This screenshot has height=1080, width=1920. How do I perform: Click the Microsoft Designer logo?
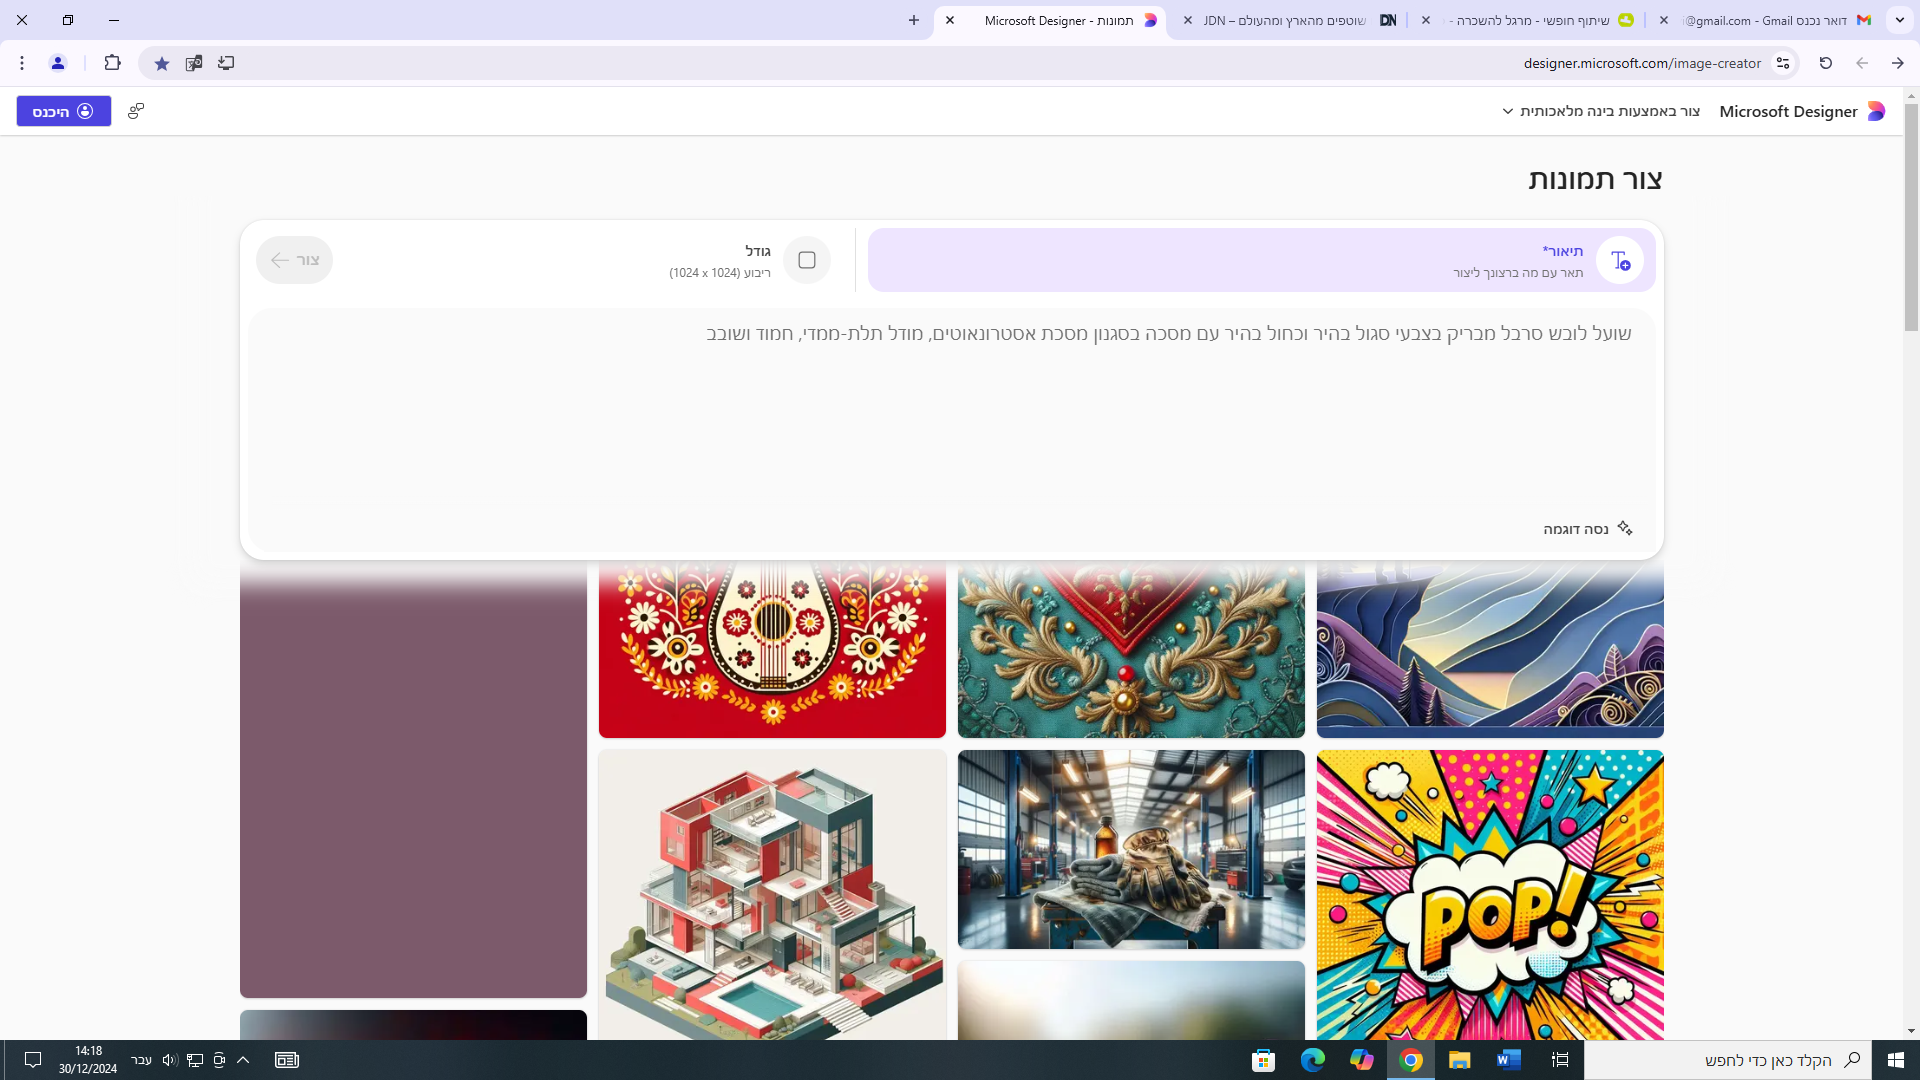click(1876, 111)
